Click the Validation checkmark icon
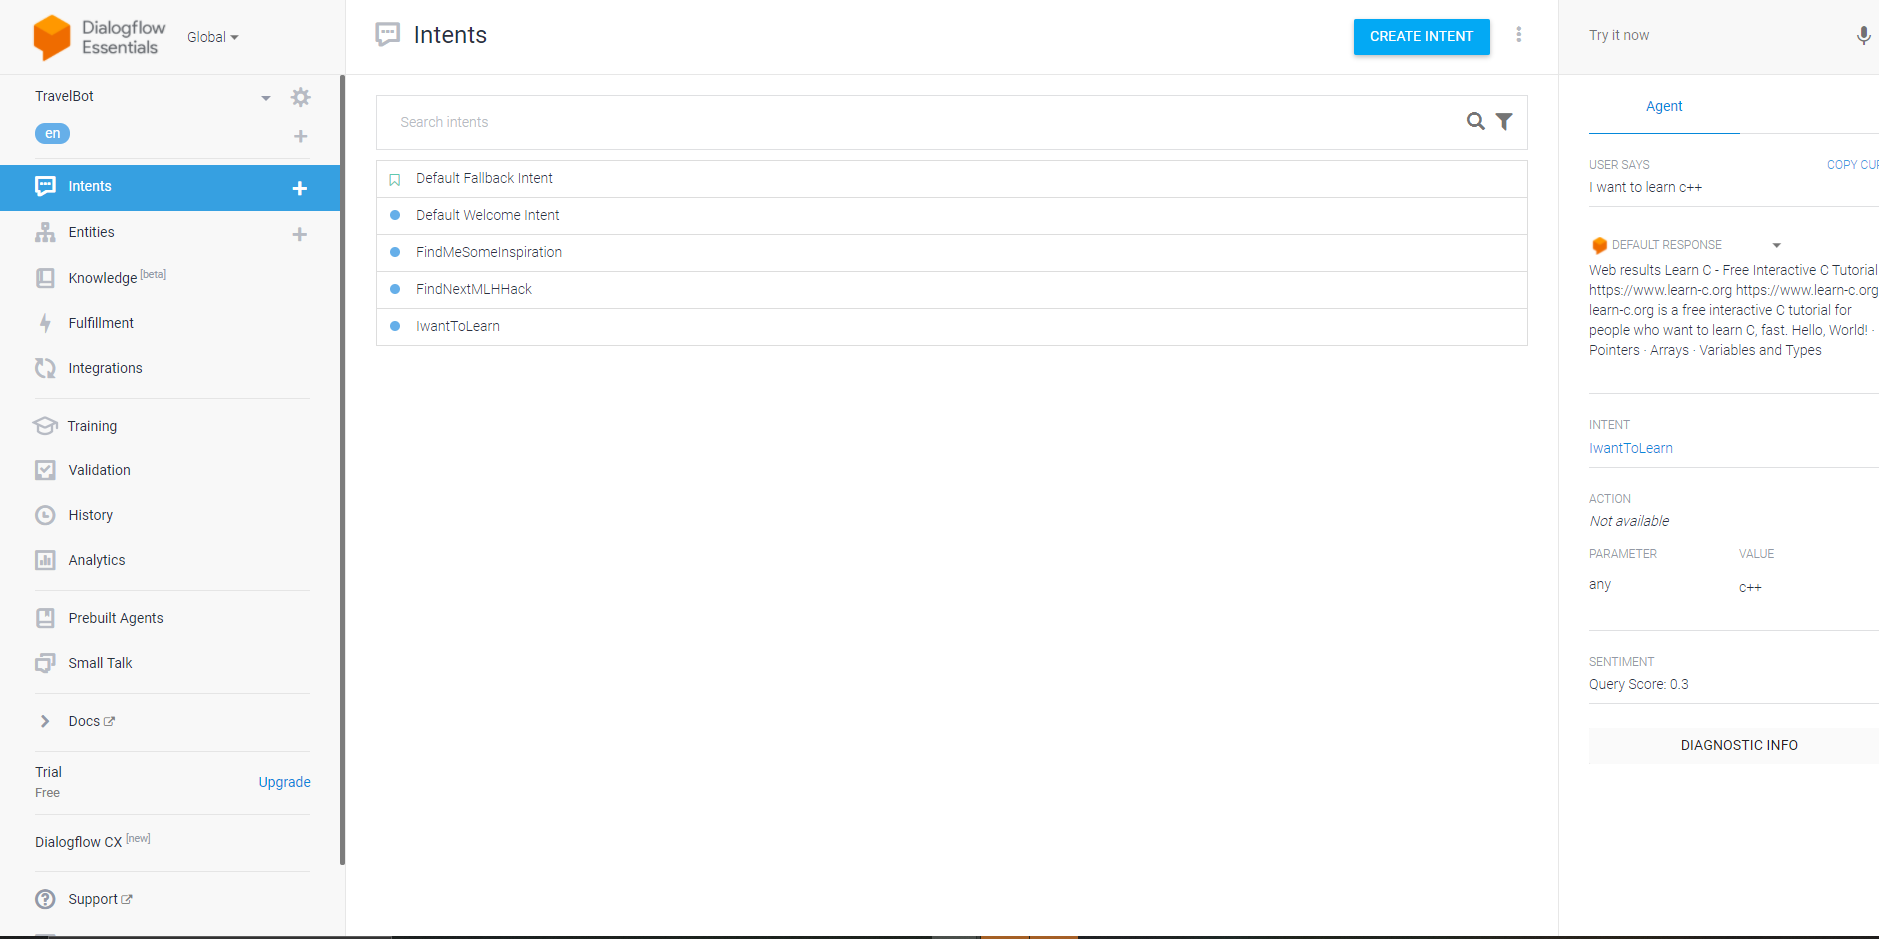The width and height of the screenshot is (1879, 939). point(45,470)
